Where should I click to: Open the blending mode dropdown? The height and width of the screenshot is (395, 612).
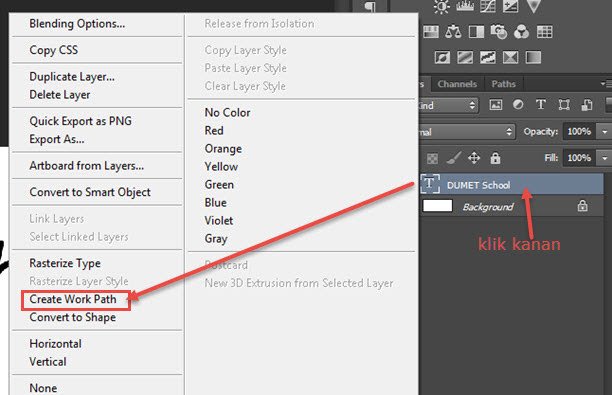(x=467, y=132)
